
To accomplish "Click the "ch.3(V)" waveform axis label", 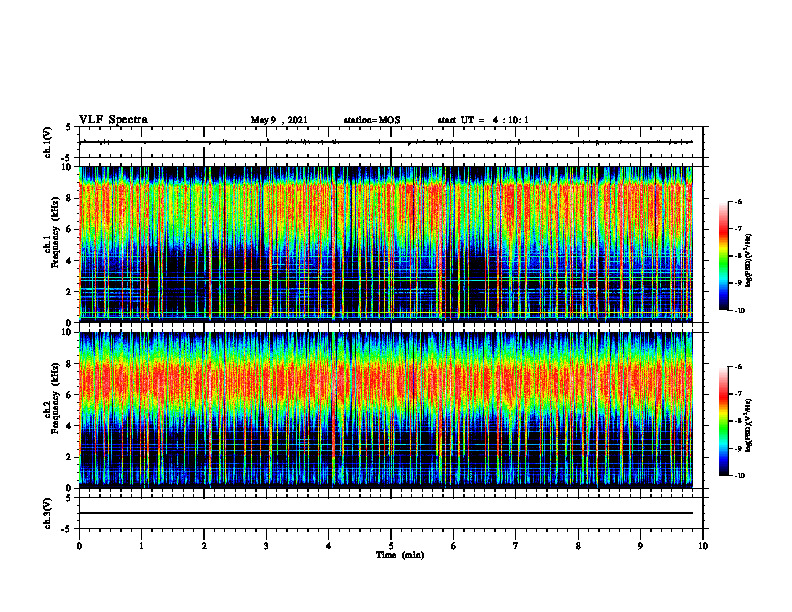I will (x=48, y=513).
